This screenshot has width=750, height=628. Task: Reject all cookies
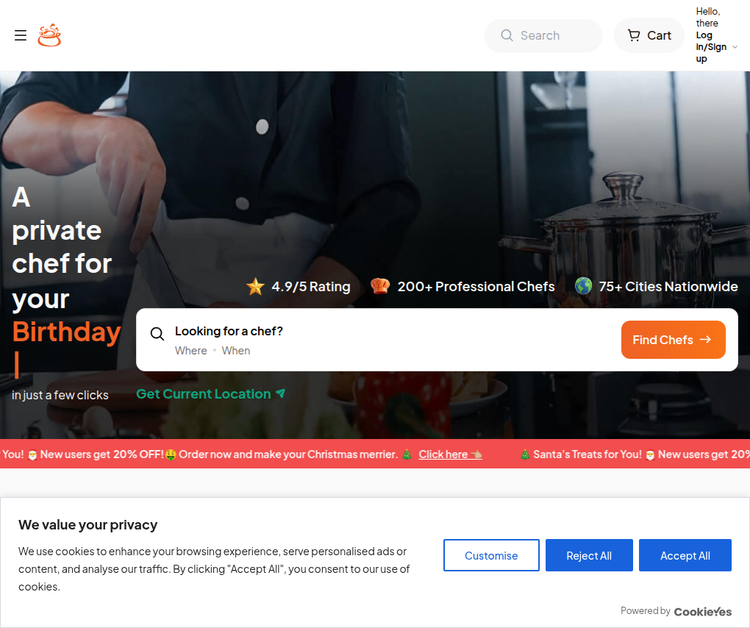click(x=589, y=555)
